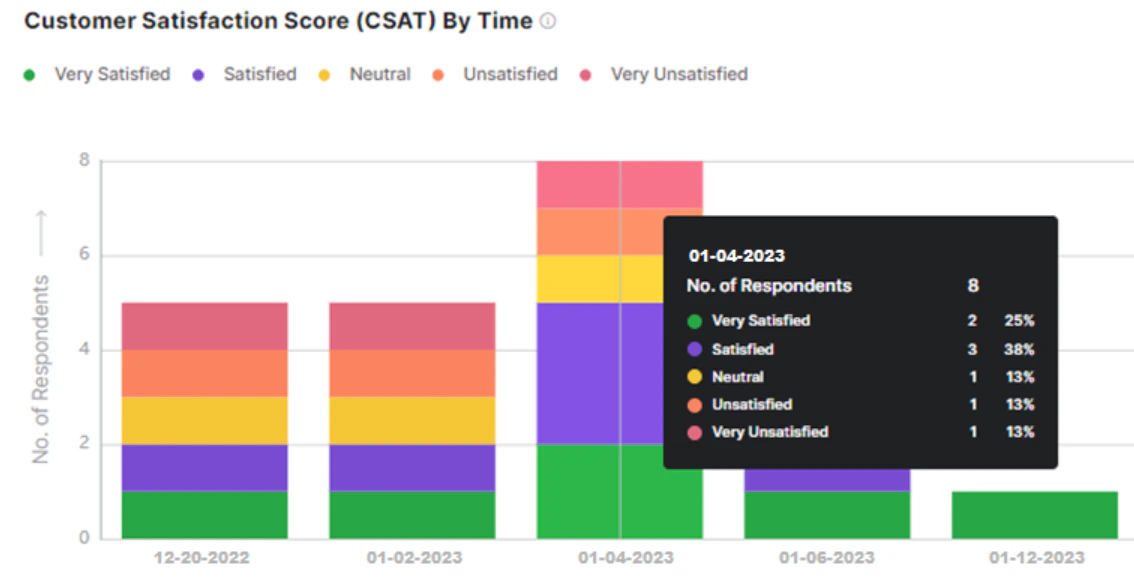Click the yellow Neutral legend dot
Screen dimensions: 1134x581
tap(324, 74)
